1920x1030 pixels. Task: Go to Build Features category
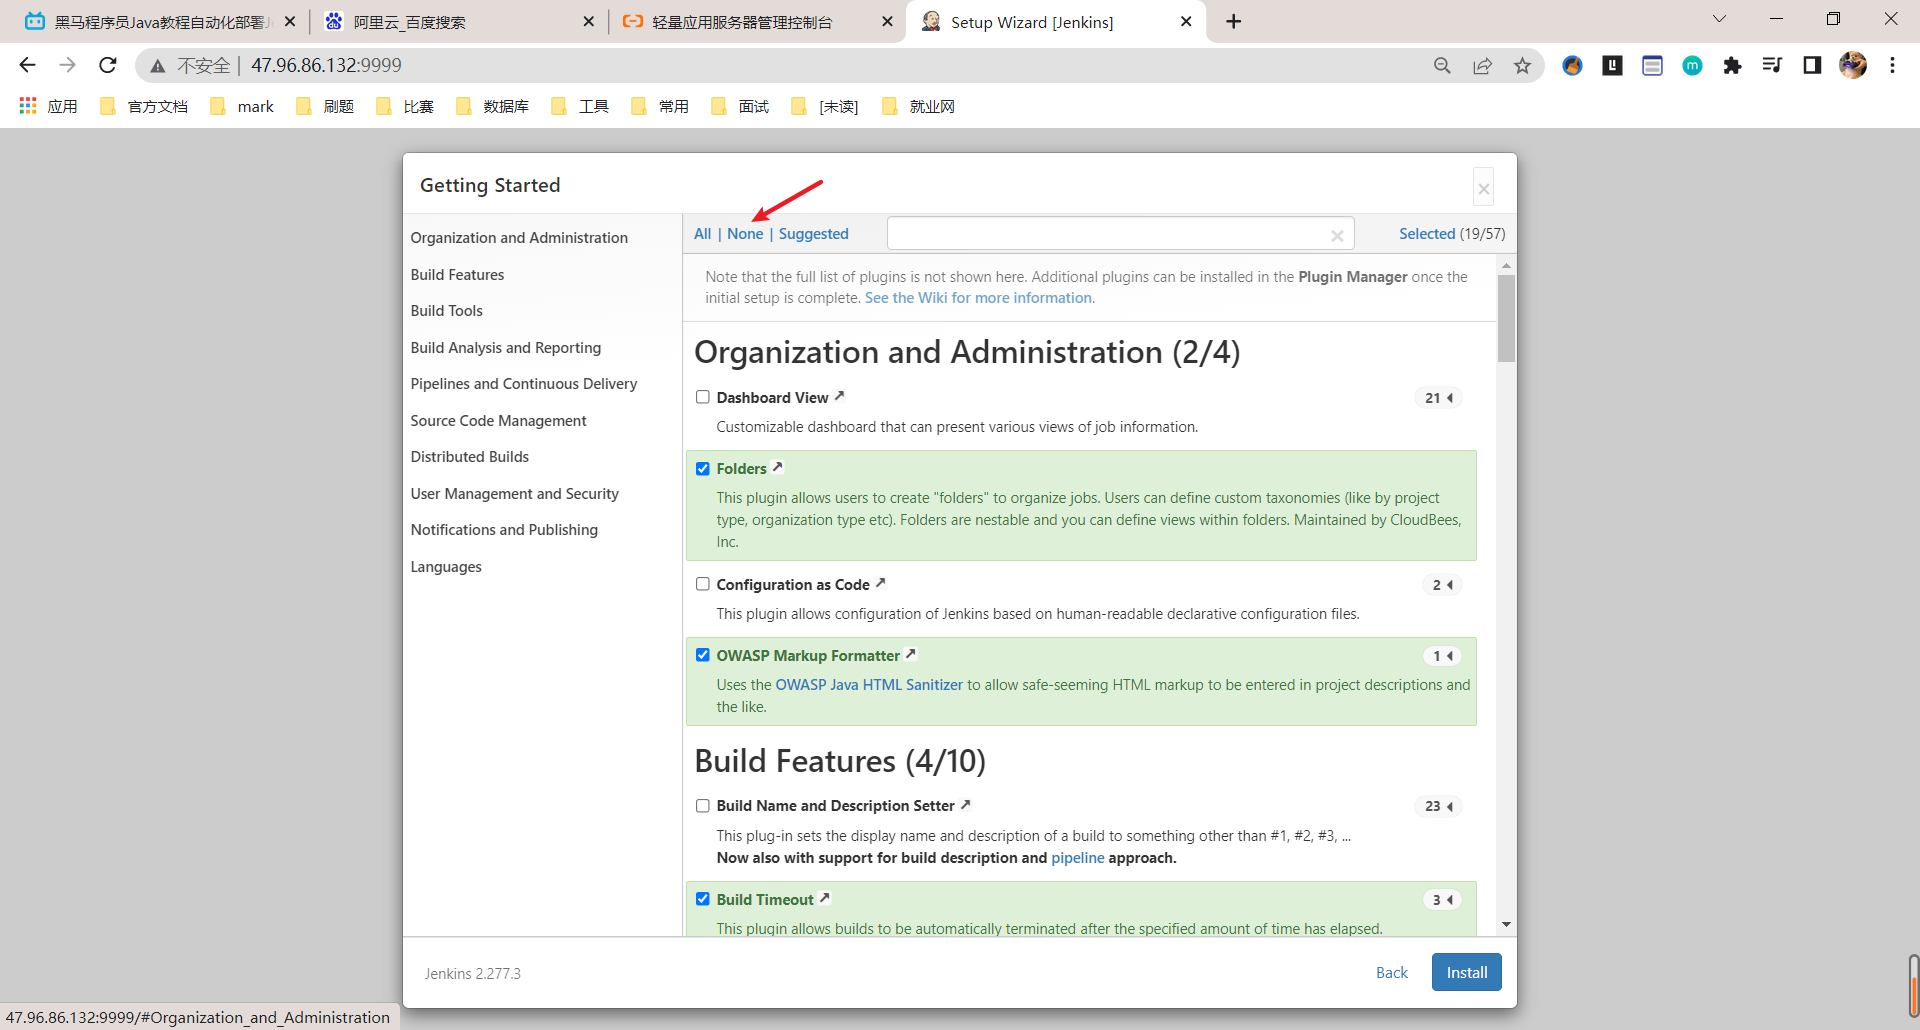click(x=457, y=275)
